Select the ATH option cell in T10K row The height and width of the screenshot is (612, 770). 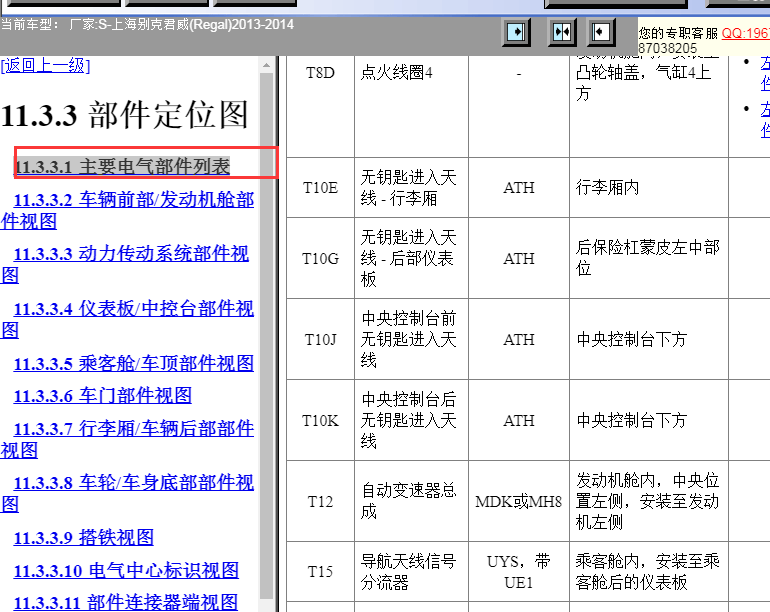click(x=519, y=420)
